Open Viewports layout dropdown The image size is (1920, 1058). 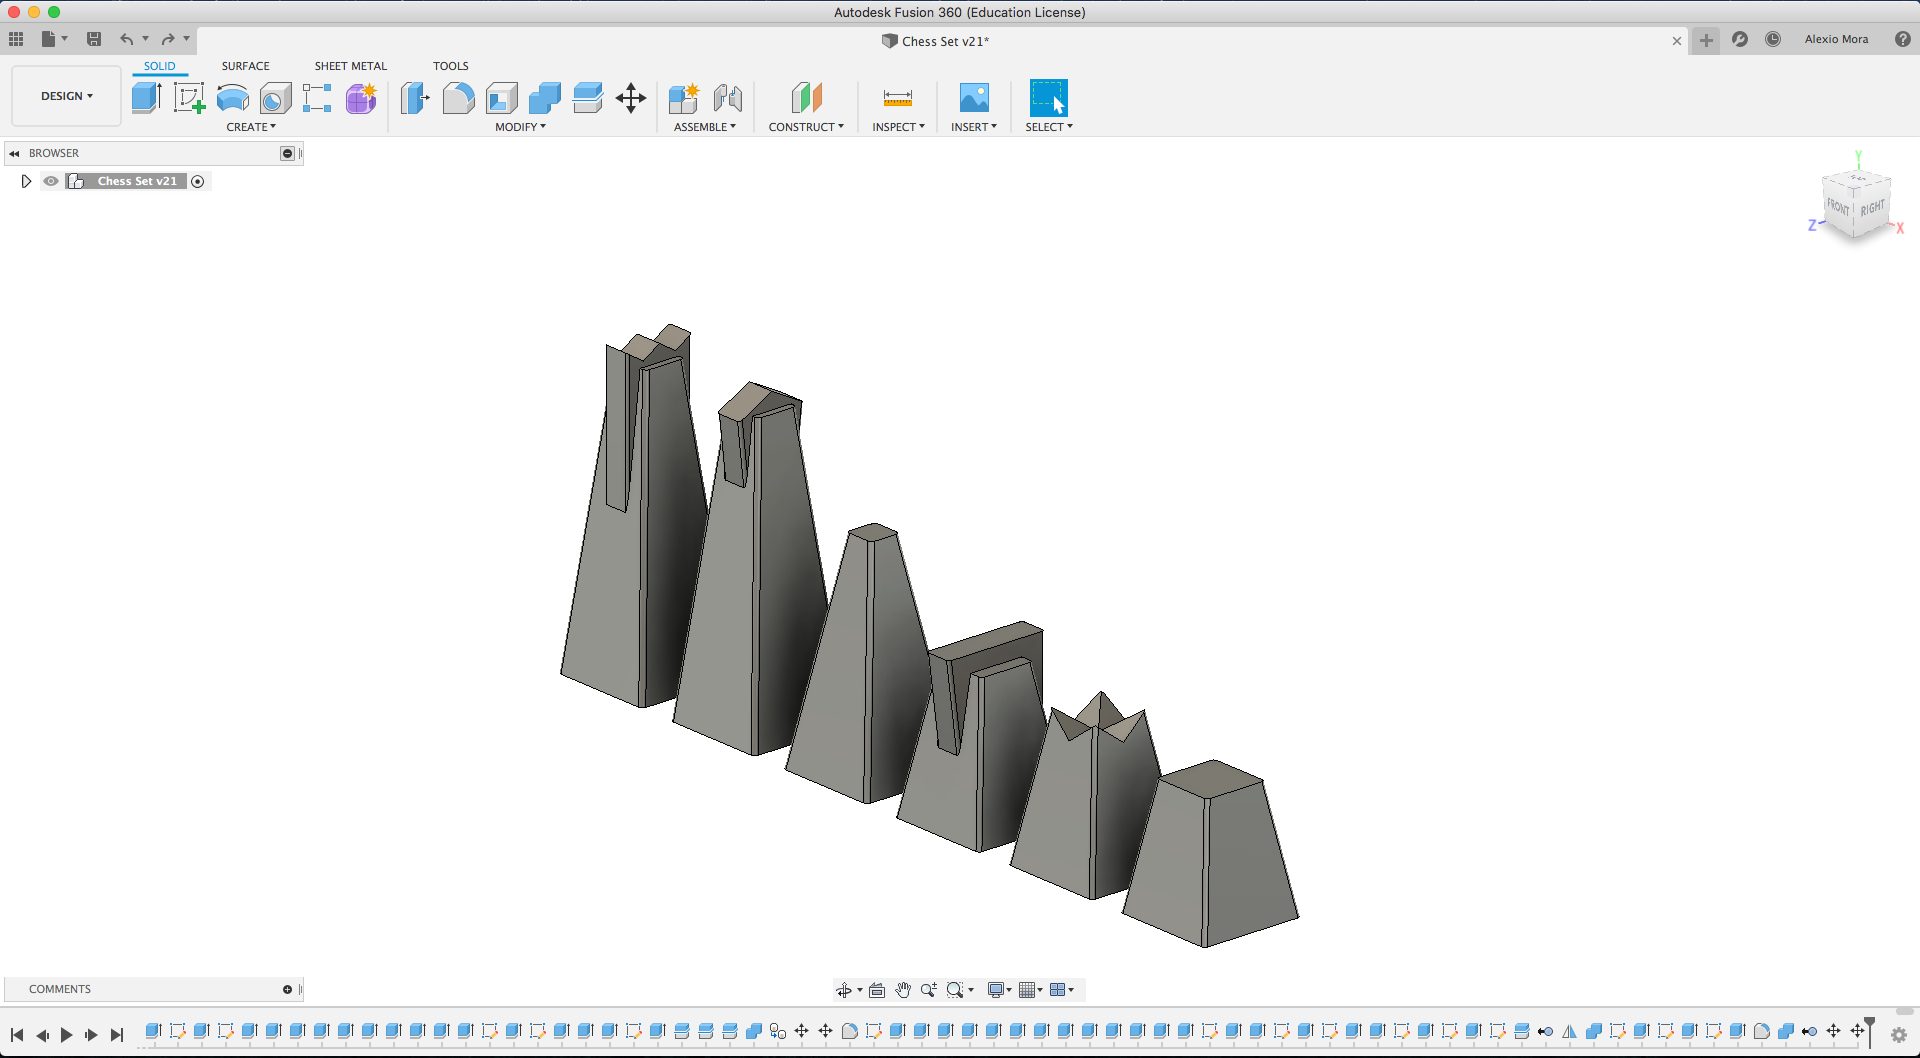1062,990
